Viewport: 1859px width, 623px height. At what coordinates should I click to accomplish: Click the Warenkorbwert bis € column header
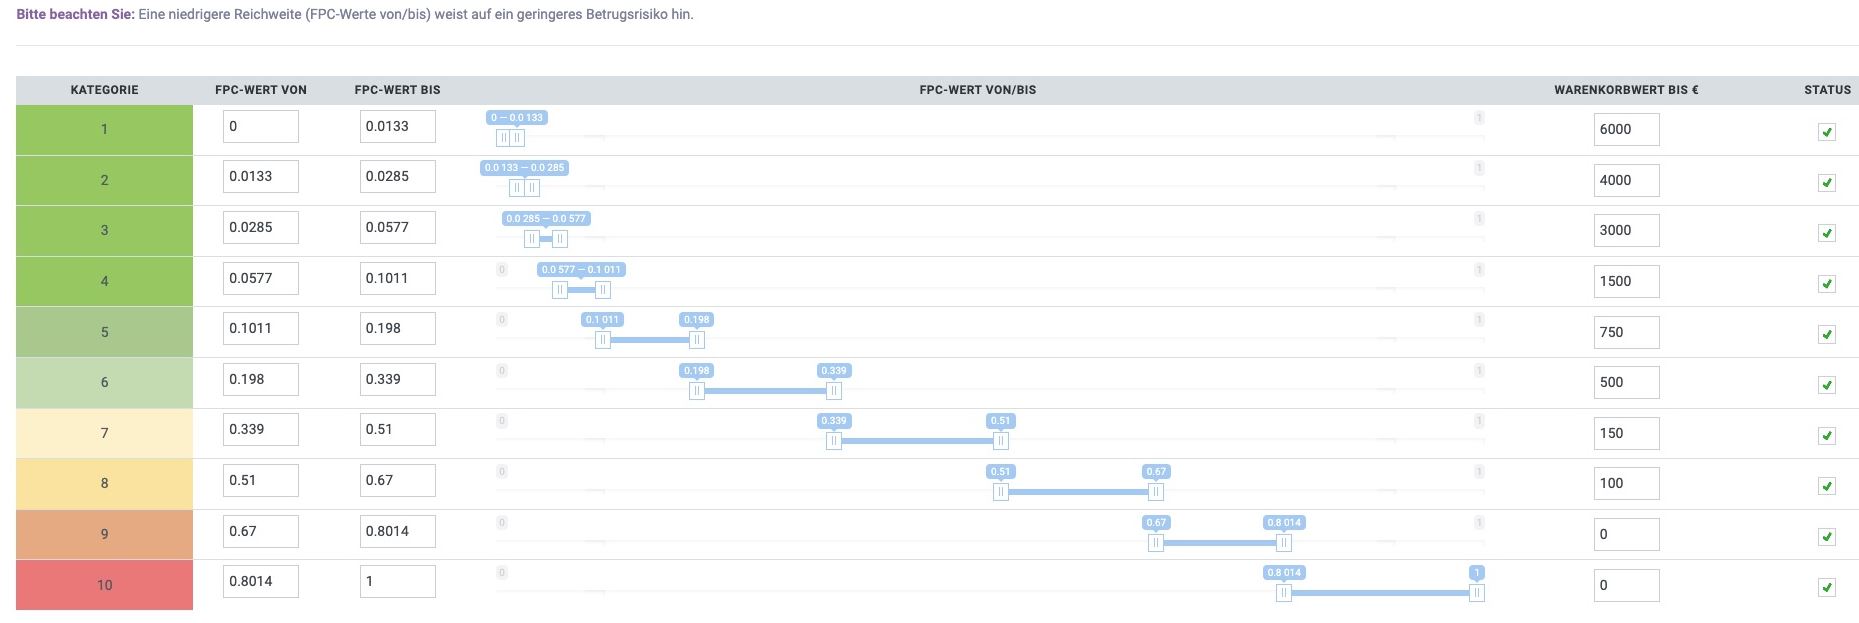pyautogui.click(x=1626, y=90)
